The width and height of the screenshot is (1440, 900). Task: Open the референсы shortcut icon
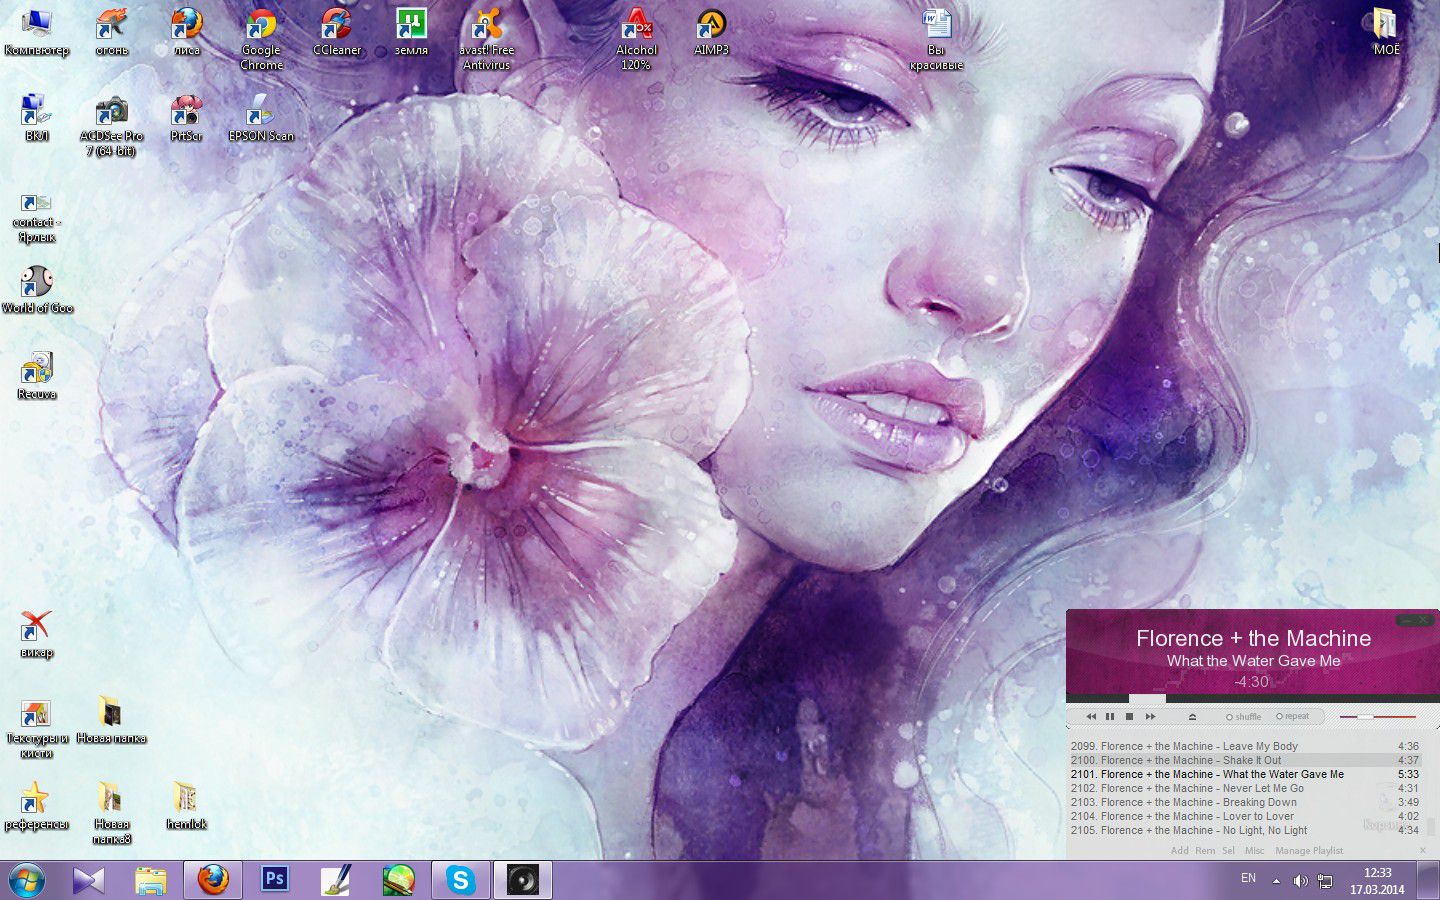37,807
